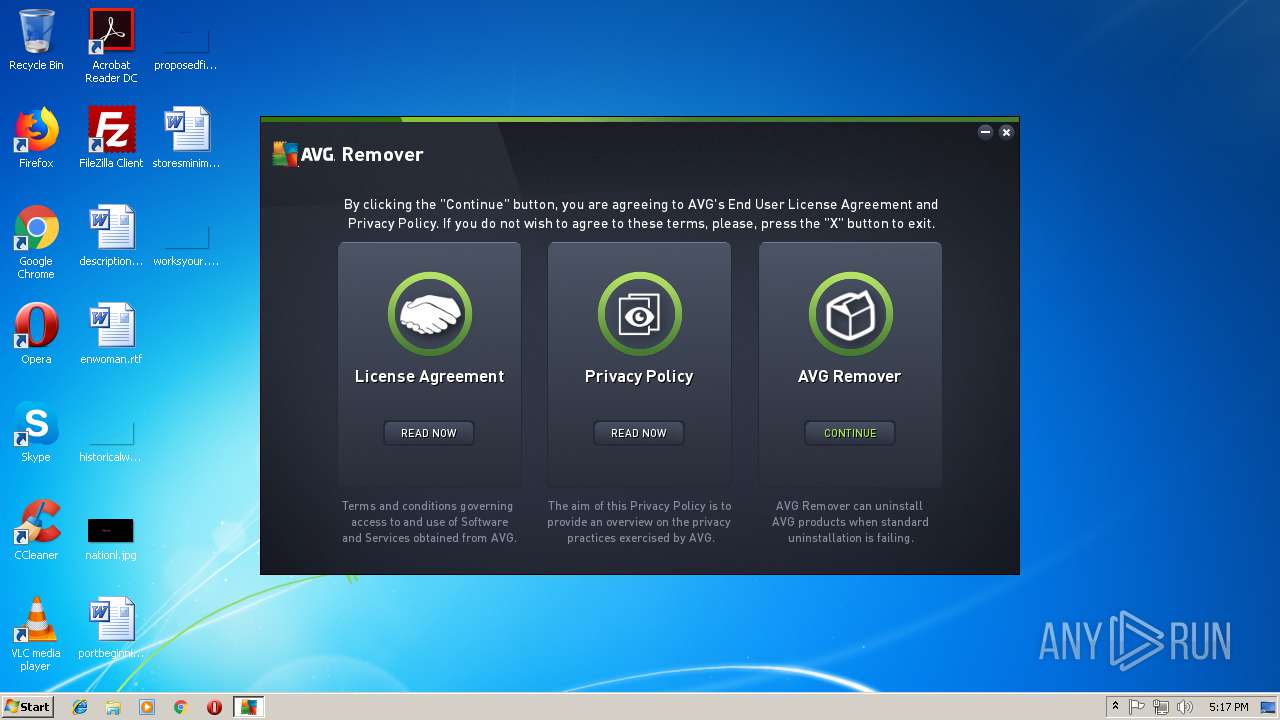Click the 'The aim of this Privacy Policy' description
Screen dimensions: 1280x720
639,522
